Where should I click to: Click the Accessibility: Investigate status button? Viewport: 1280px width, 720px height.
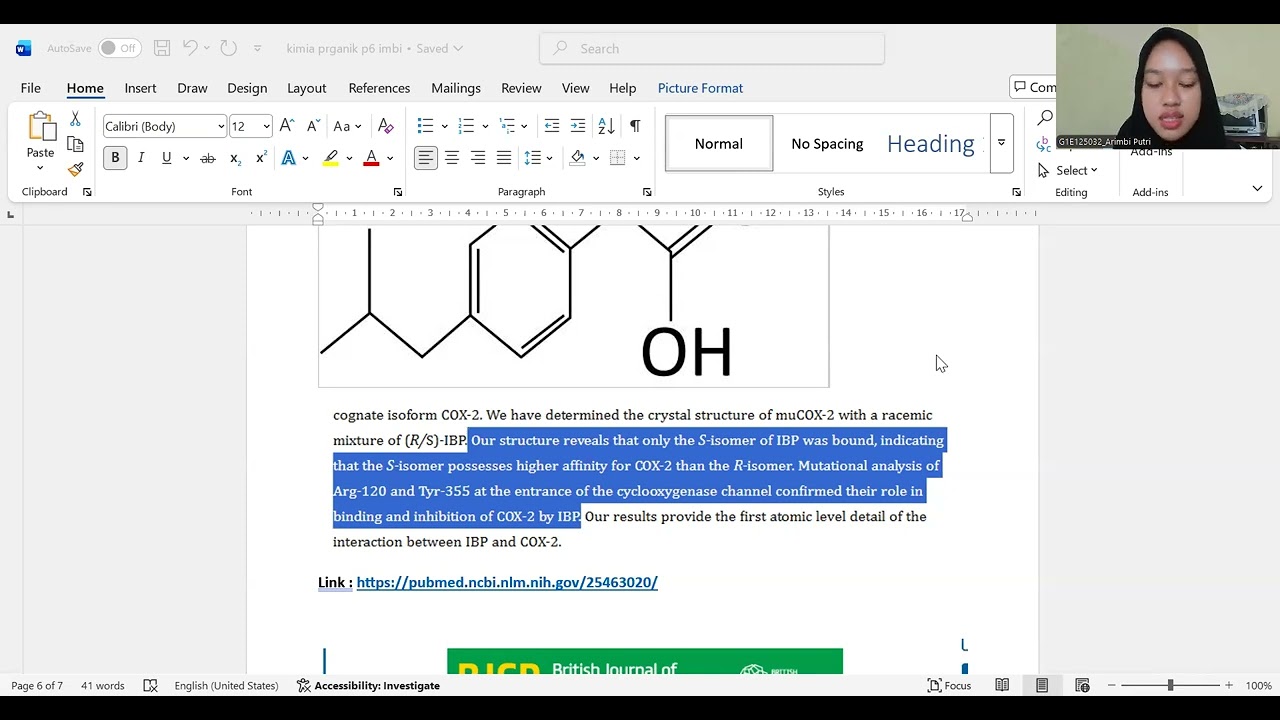[369, 686]
